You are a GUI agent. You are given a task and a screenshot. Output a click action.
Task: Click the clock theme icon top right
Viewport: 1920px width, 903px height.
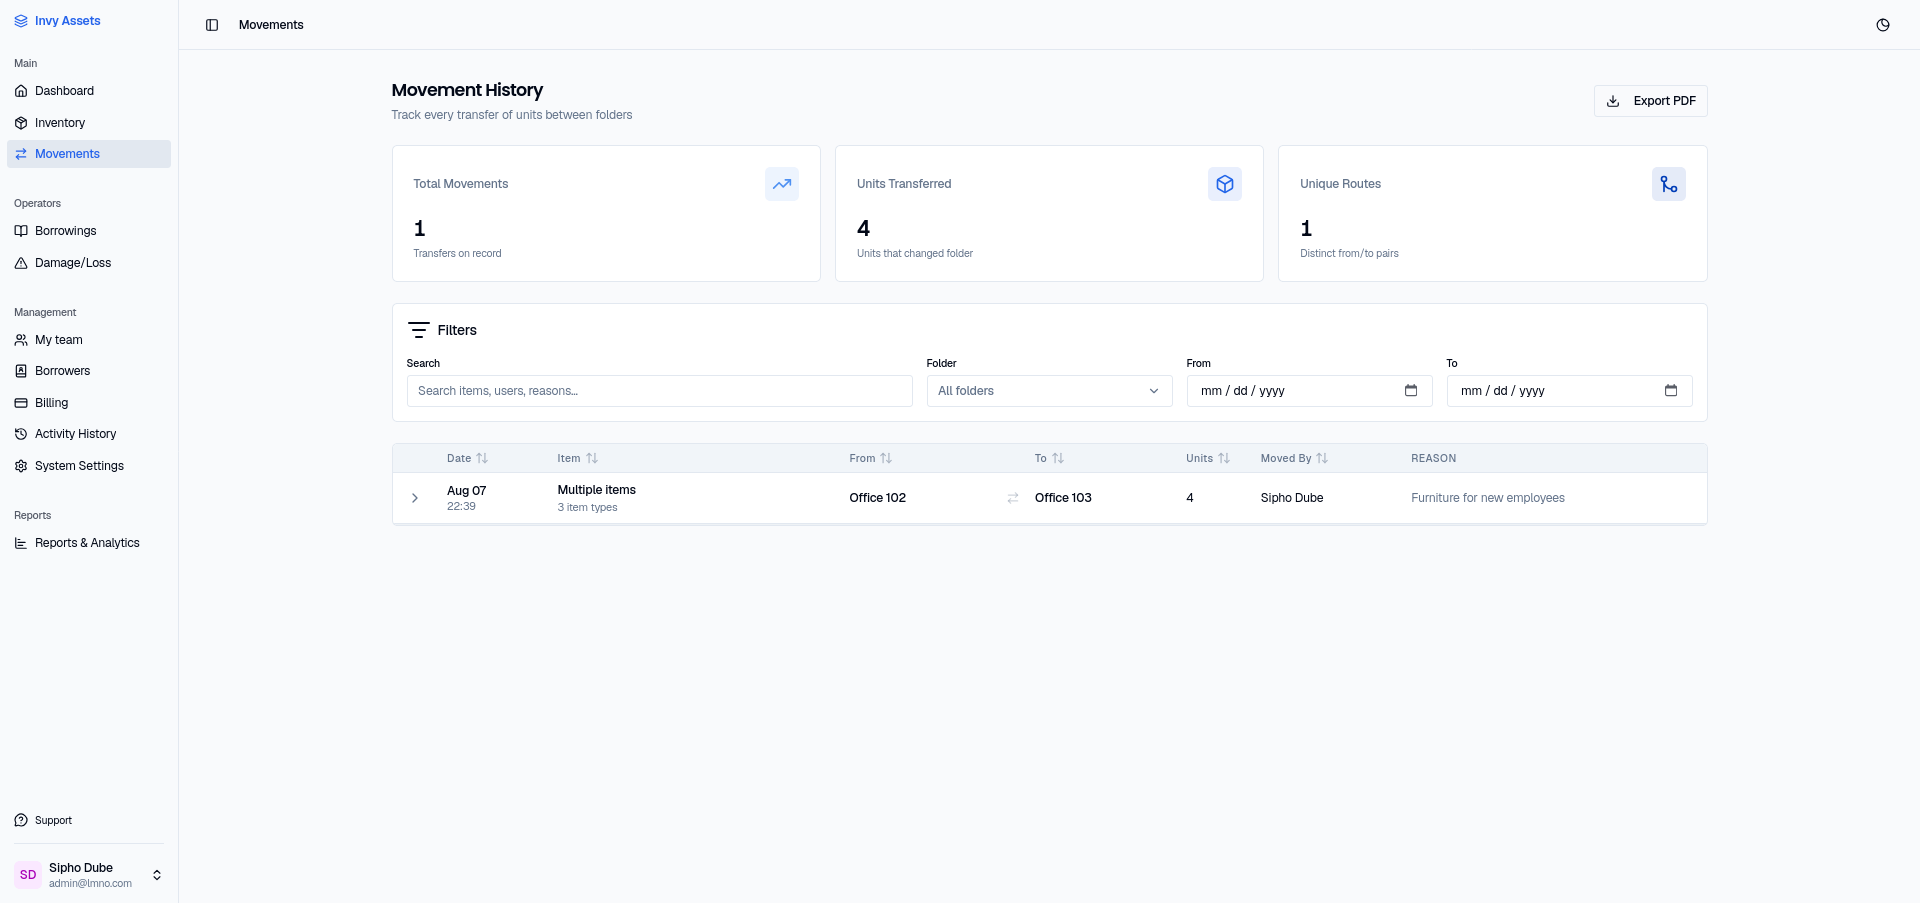[x=1883, y=25]
